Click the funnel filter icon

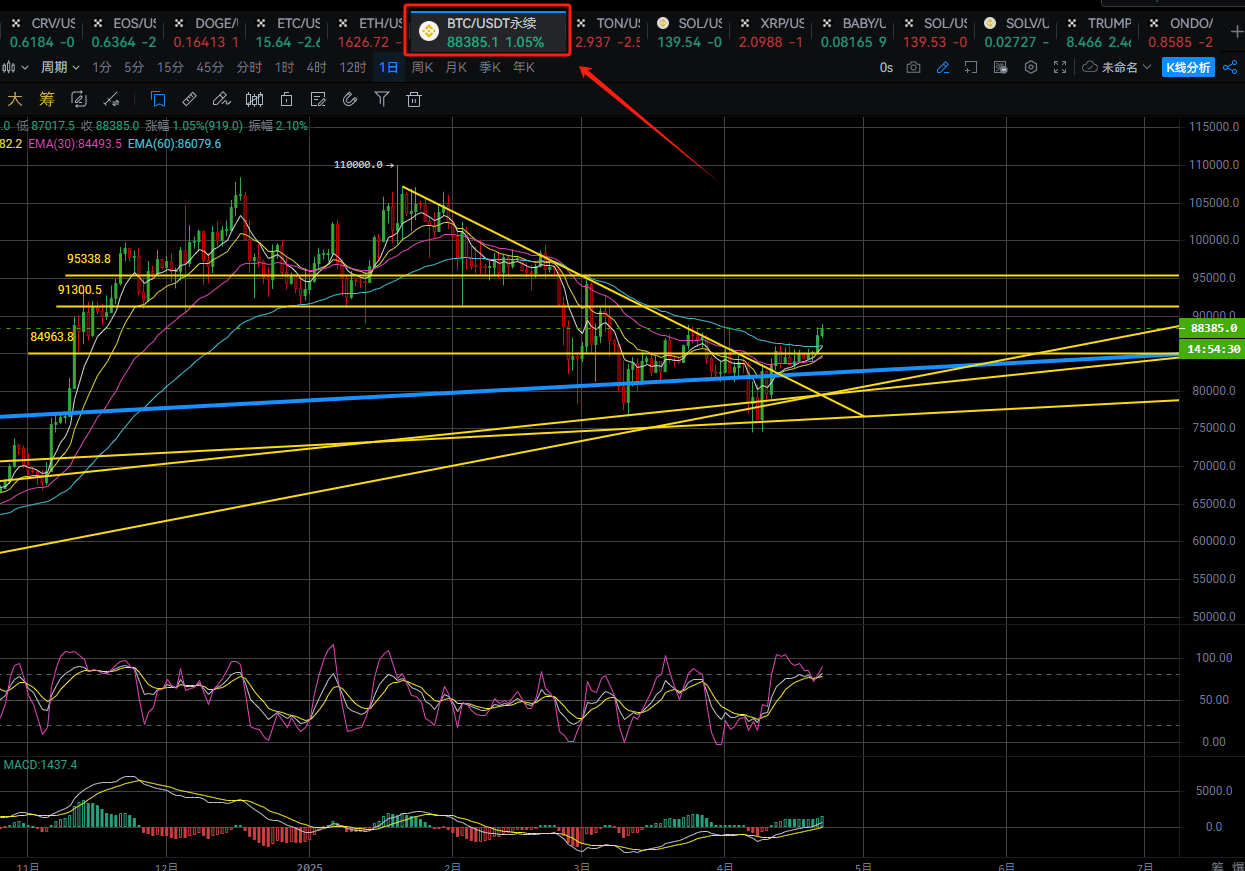(x=381, y=99)
